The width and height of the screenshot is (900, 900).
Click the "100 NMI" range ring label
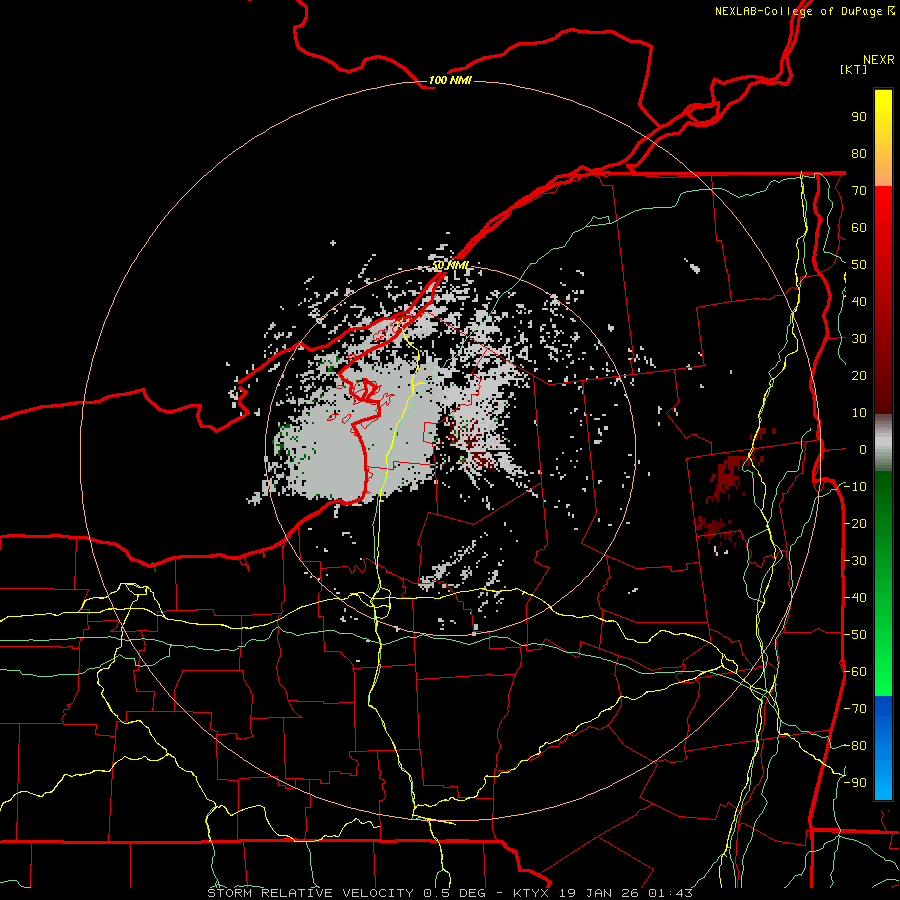pyautogui.click(x=450, y=80)
